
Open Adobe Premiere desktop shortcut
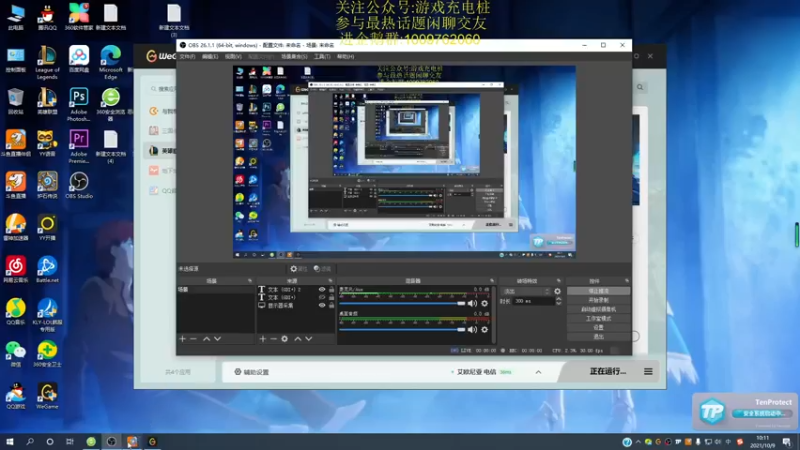[x=79, y=146]
